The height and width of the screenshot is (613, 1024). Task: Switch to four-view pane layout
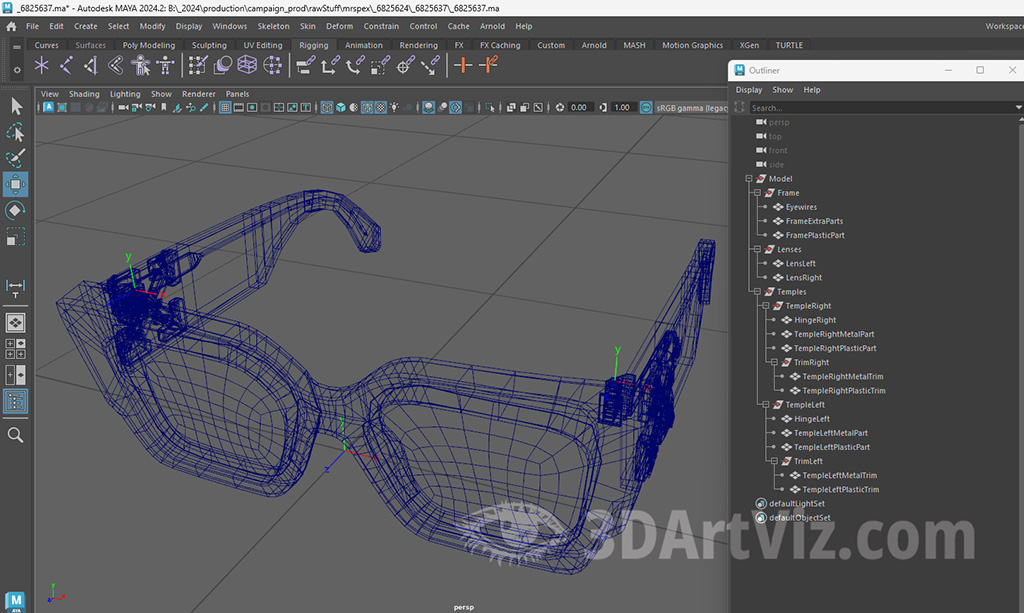[16, 349]
